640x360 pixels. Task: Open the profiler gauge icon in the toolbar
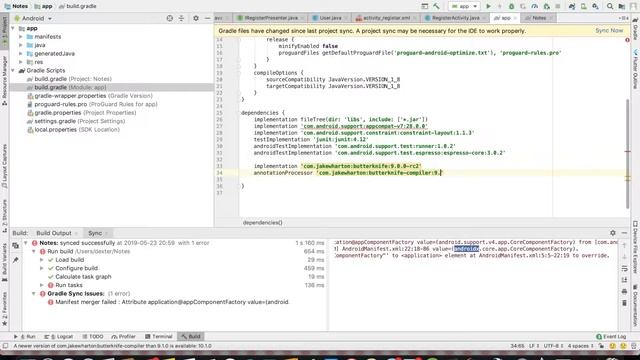click(535, 6)
